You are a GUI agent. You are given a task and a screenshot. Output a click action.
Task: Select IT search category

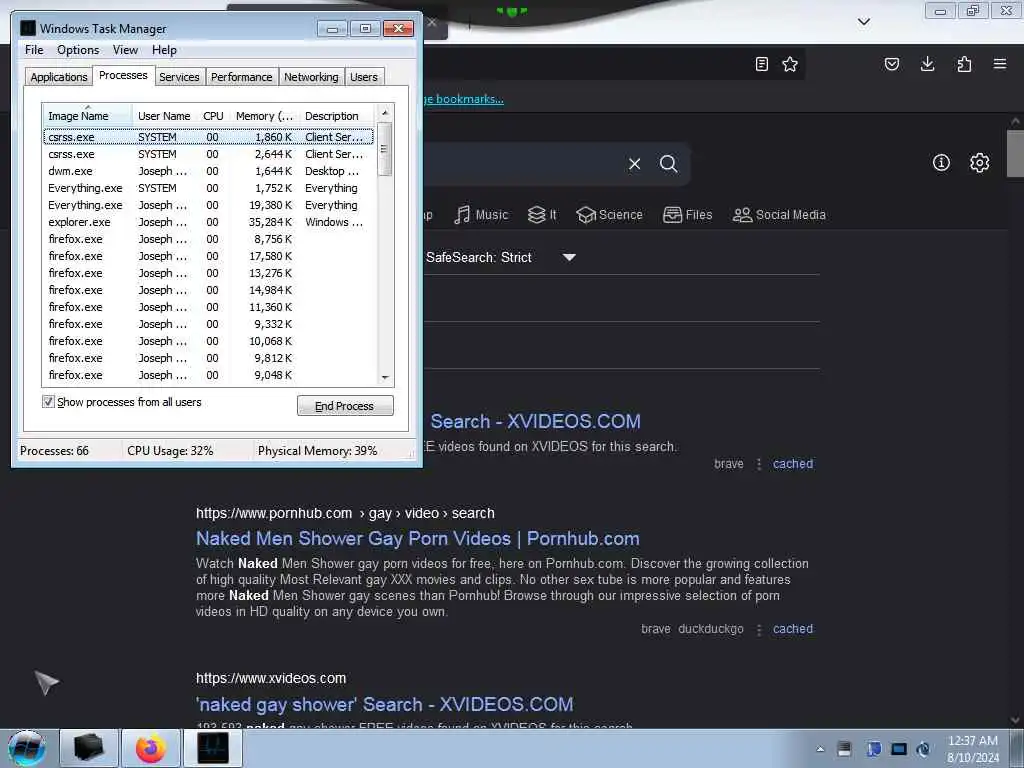pyautogui.click(x=542, y=215)
